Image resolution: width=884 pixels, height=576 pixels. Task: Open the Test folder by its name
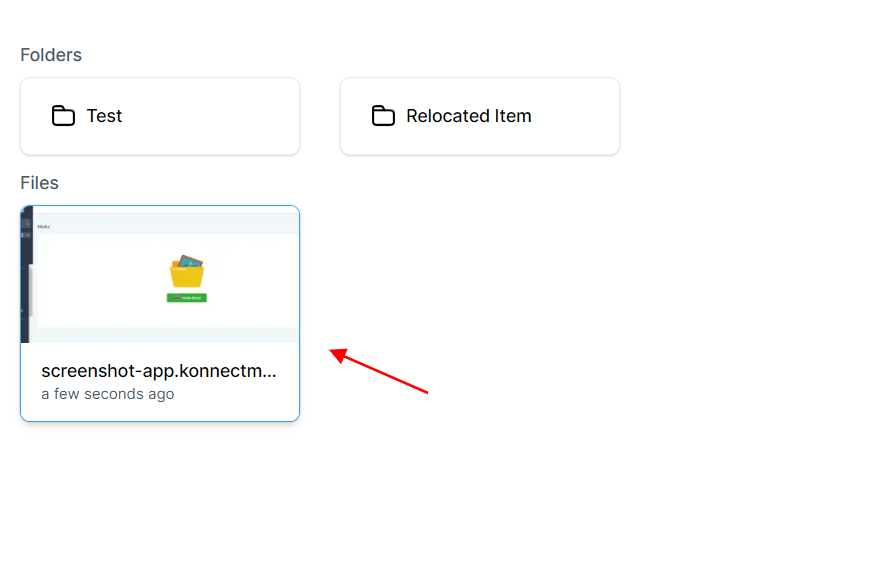pos(104,116)
